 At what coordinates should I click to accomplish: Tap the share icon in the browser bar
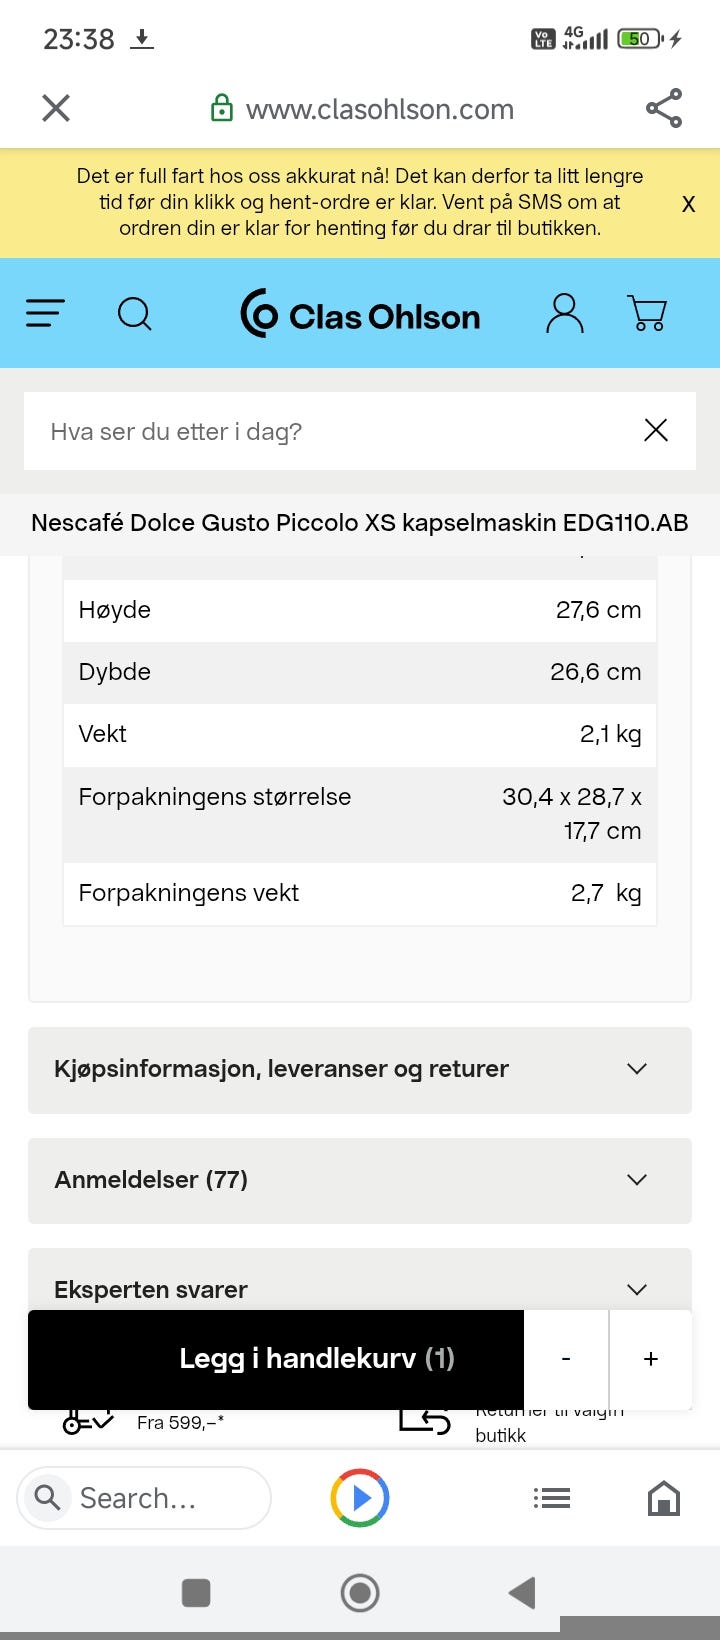tap(663, 108)
